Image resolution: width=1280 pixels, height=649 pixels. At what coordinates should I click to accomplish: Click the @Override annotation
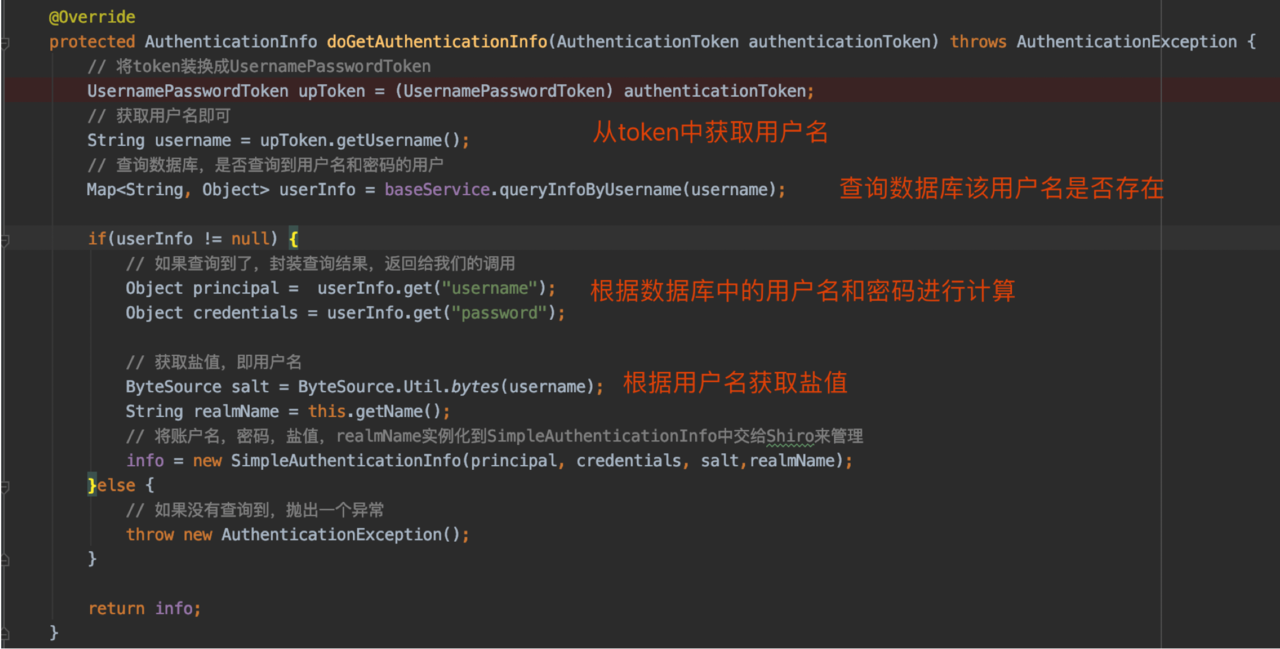[x=91, y=17]
